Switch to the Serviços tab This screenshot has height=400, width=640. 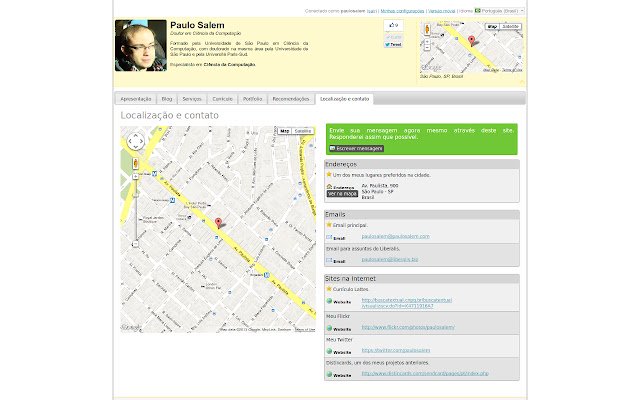coord(192,99)
